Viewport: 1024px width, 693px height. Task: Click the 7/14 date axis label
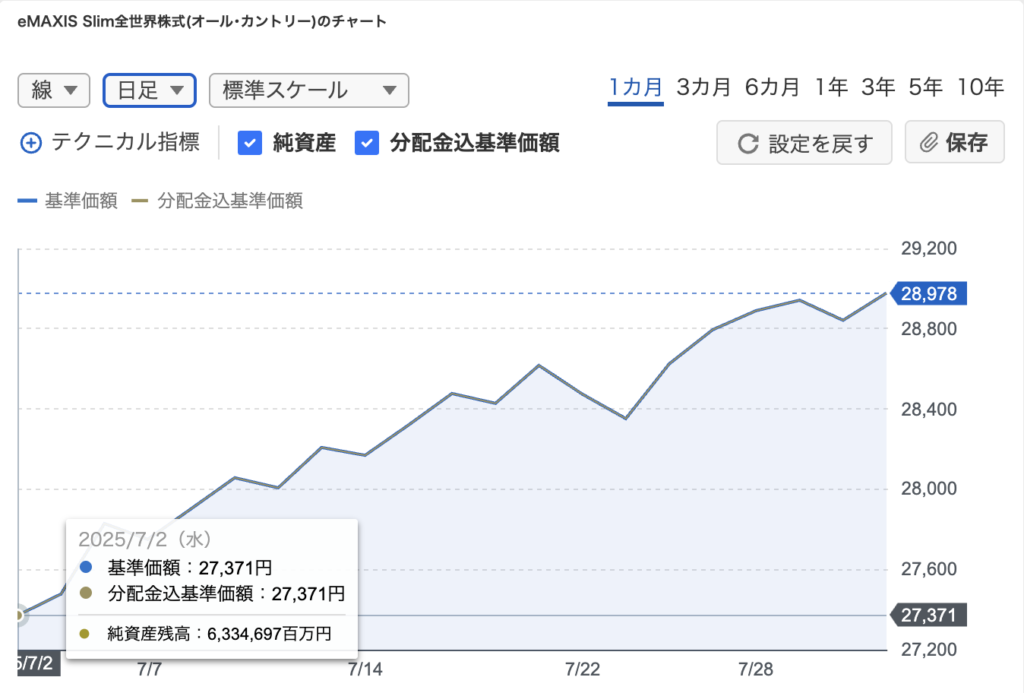click(365, 669)
